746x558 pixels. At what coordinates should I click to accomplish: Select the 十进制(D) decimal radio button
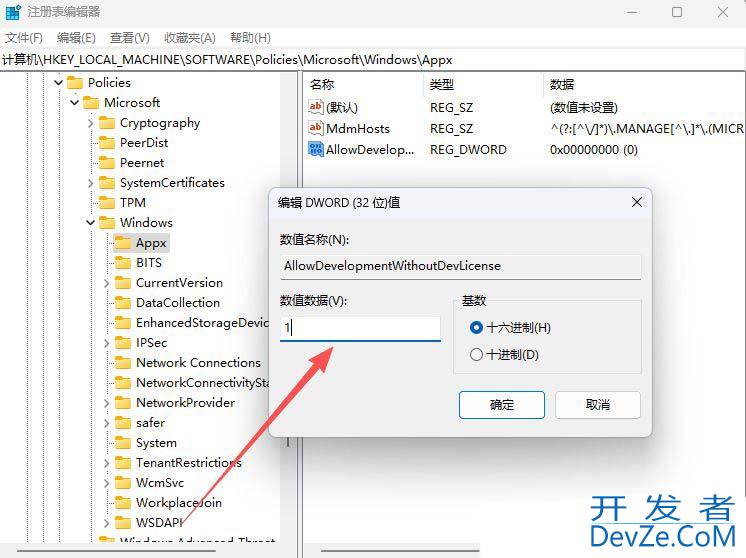(x=476, y=355)
